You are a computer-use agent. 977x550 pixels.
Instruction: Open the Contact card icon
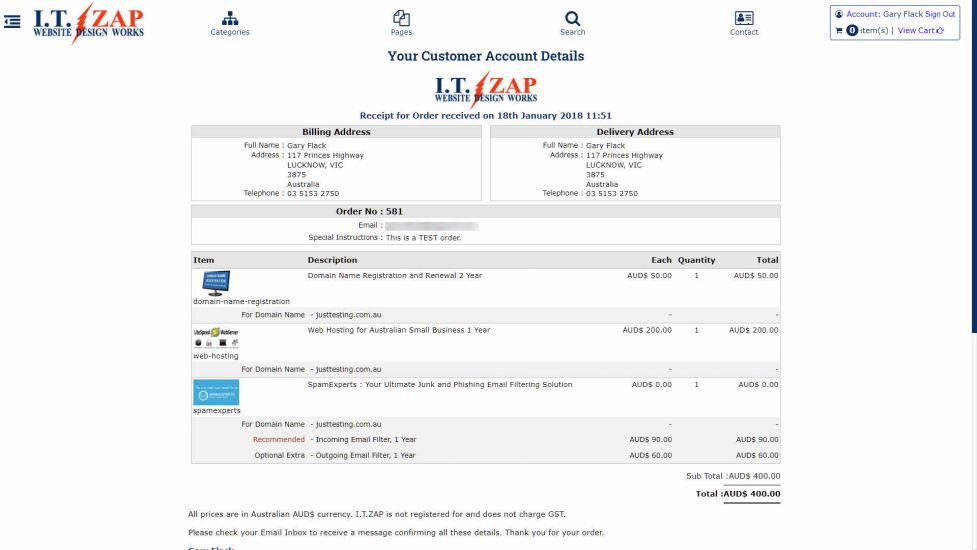point(743,18)
